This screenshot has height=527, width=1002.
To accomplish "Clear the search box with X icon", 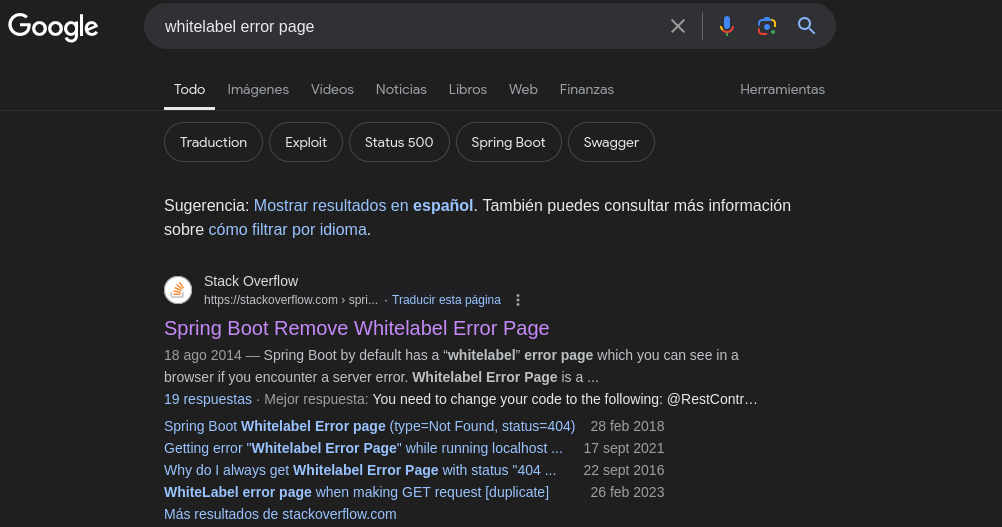I will 677,26.
